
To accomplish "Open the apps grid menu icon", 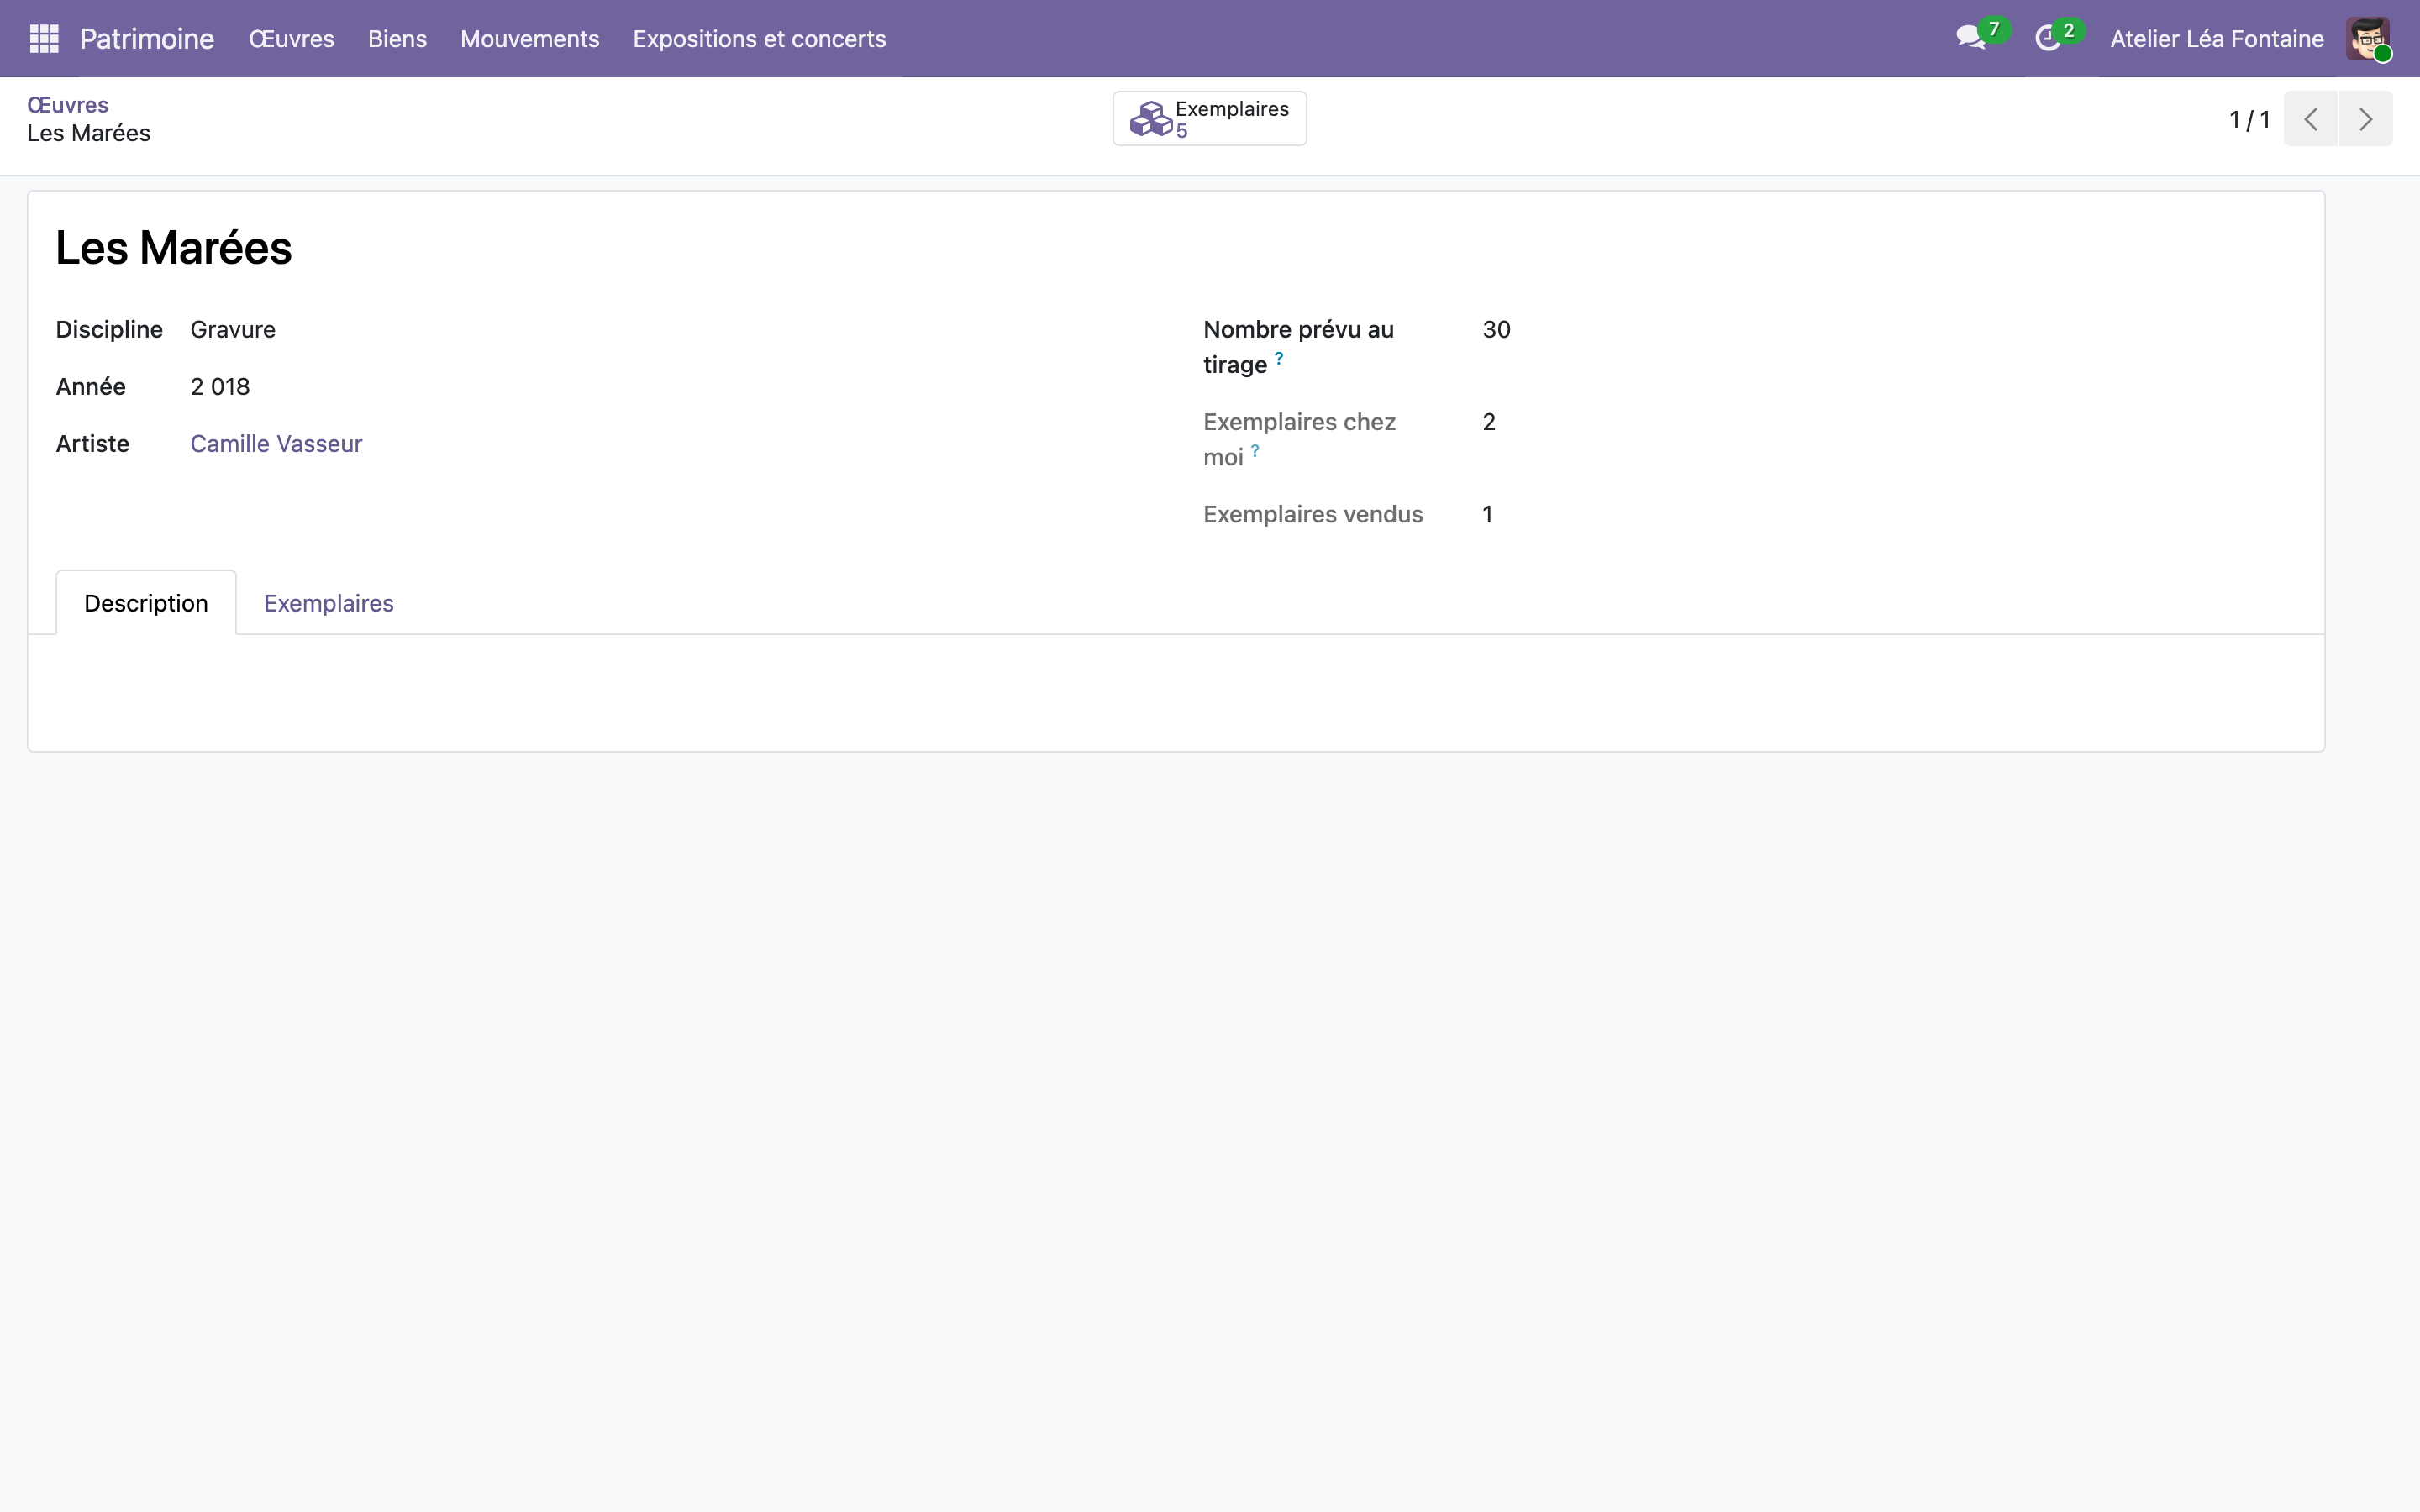I will 44,39.
